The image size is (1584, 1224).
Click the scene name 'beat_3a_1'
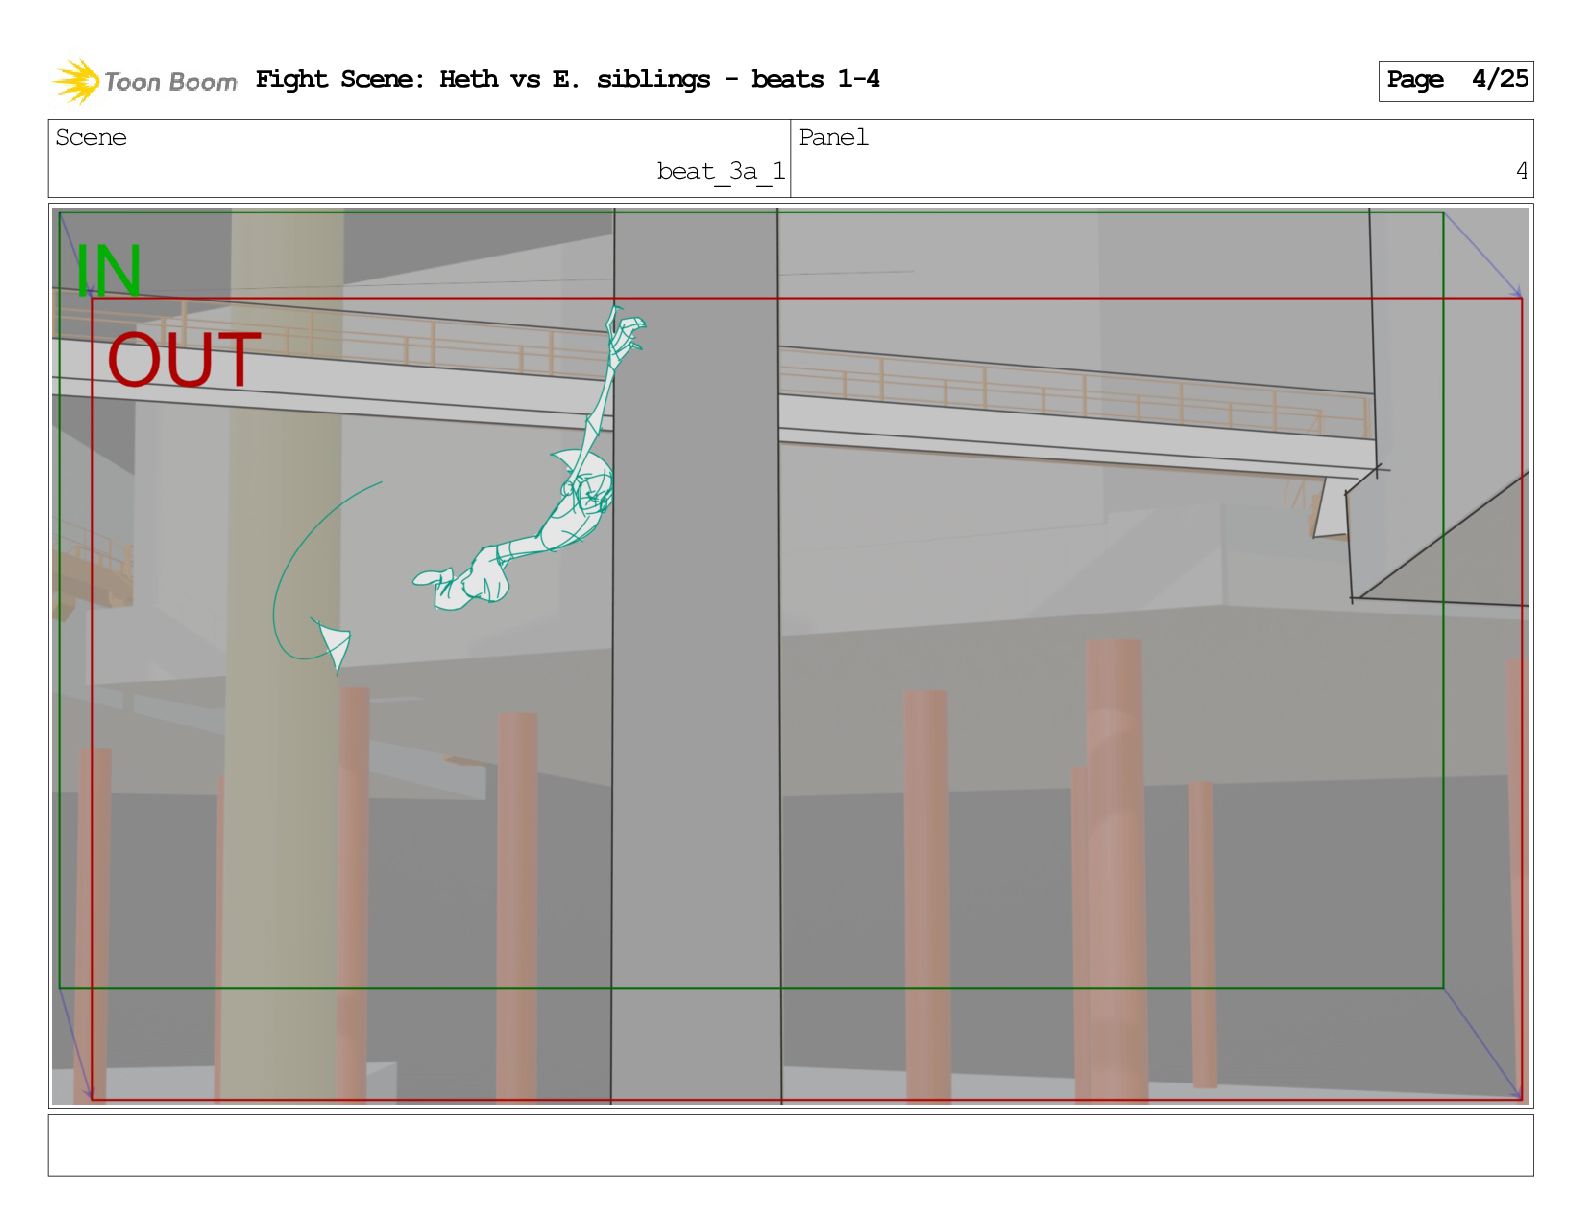(720, 172)
